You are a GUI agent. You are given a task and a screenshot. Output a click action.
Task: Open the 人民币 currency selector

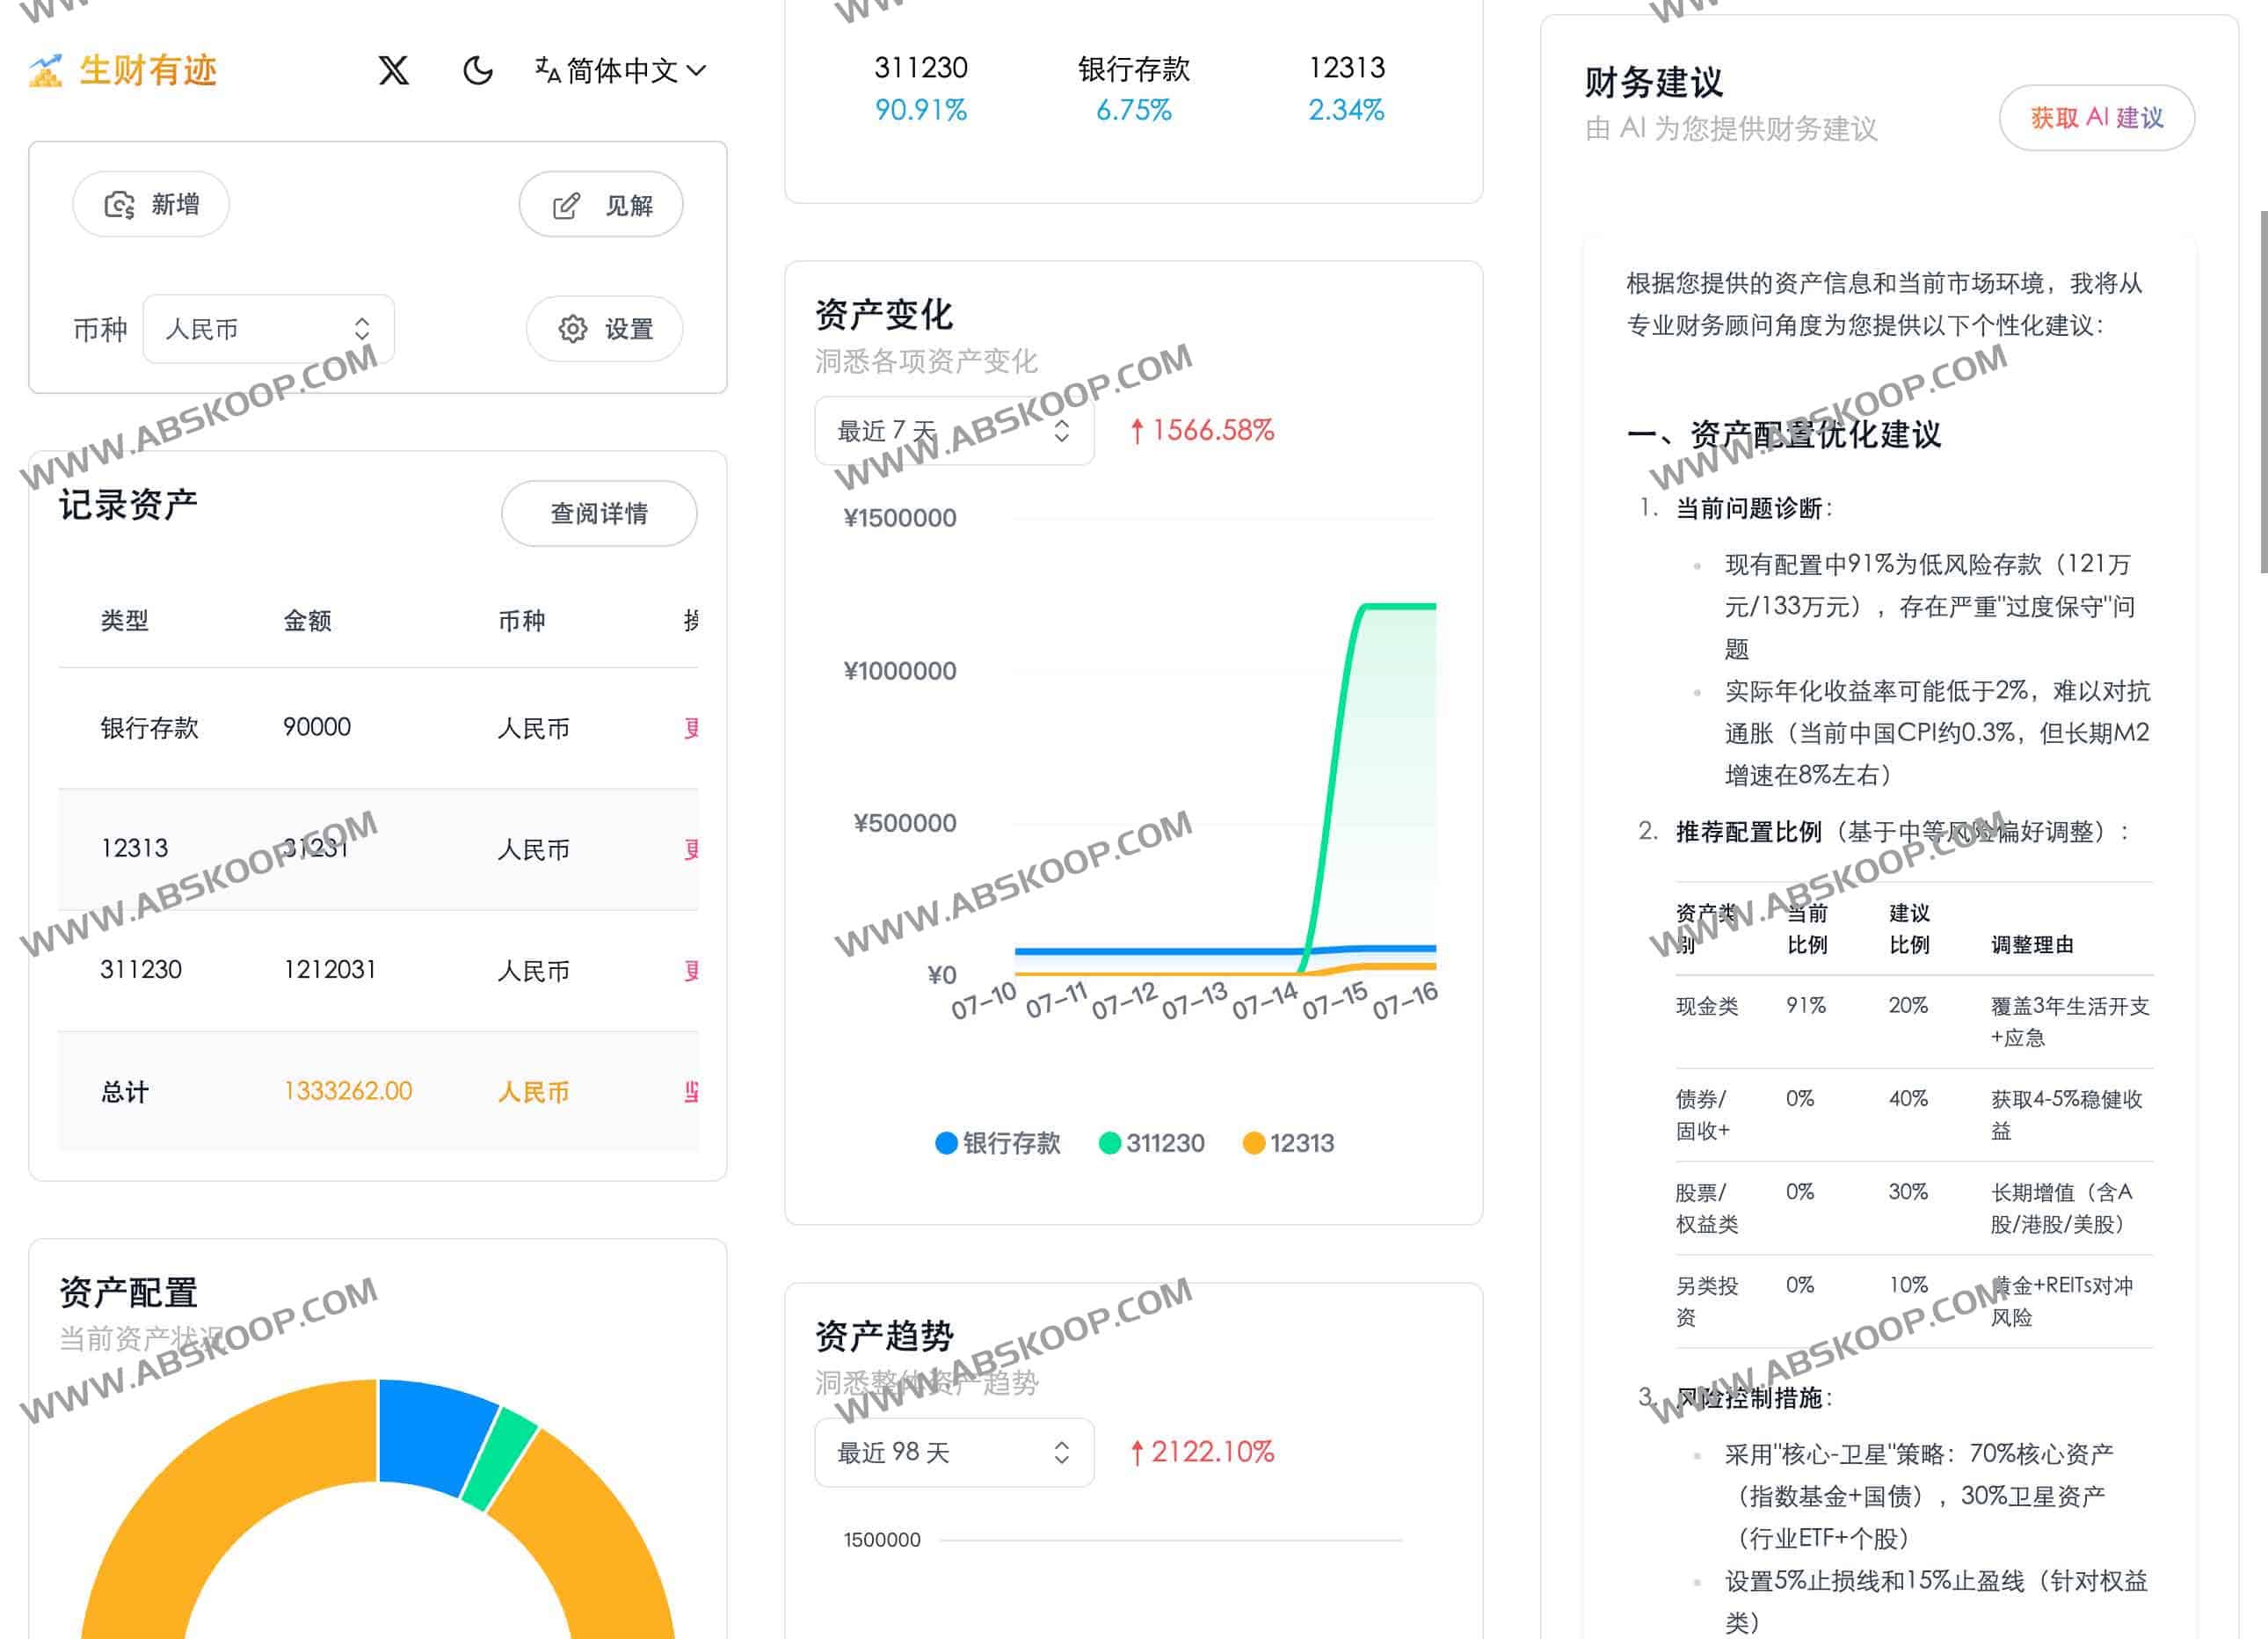(268, 329)
